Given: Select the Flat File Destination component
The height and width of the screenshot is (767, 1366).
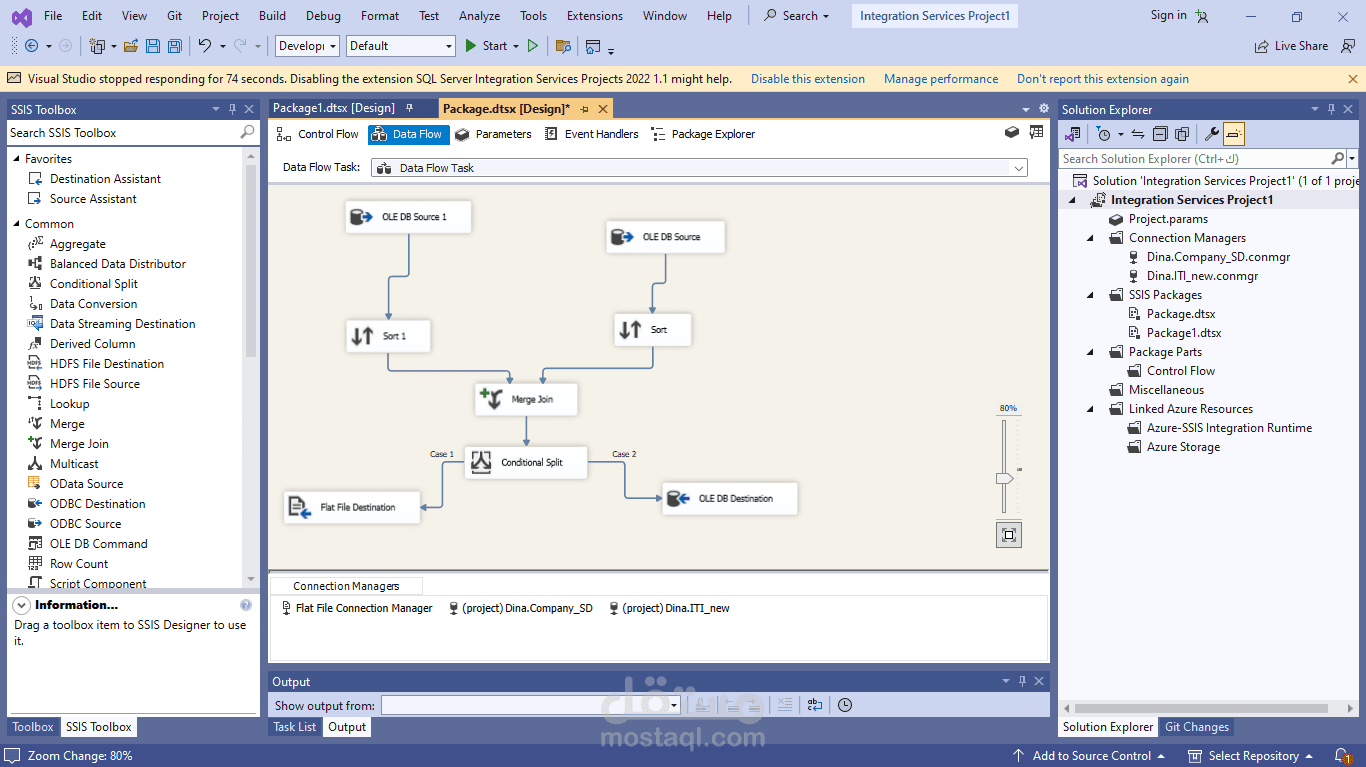Looking at the screenshot, I should pos(352,507).
